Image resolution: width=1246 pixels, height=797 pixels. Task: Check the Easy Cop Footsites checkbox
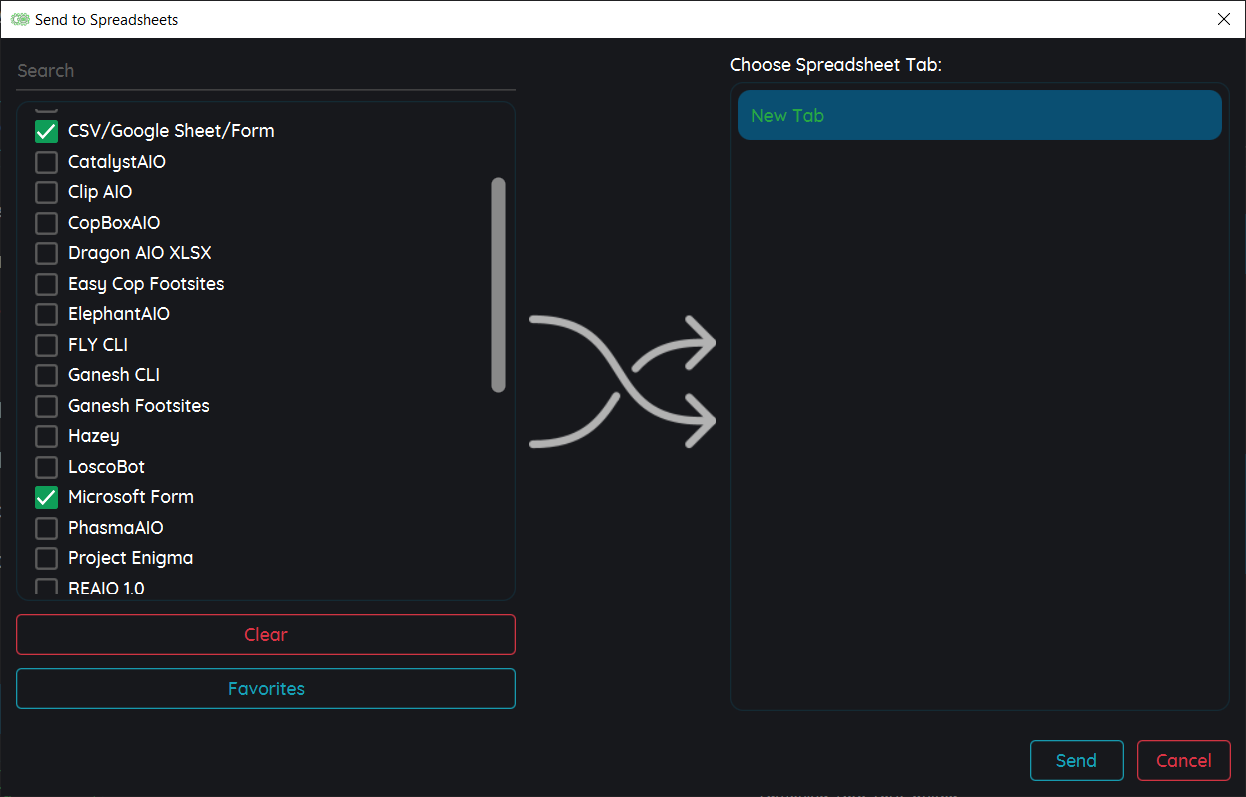click(x=46, y=284)
